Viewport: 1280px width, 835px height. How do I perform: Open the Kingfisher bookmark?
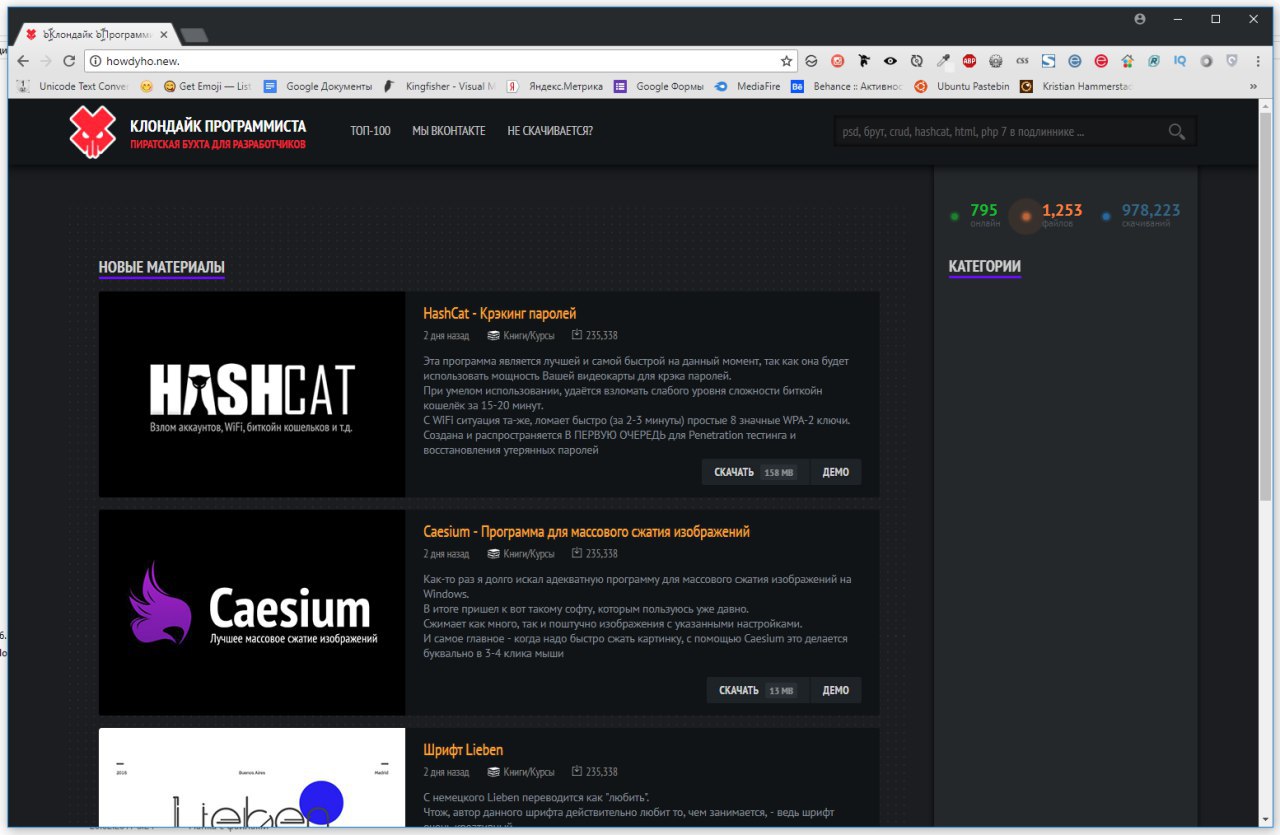pyautogui.click(x=440, y=87)
